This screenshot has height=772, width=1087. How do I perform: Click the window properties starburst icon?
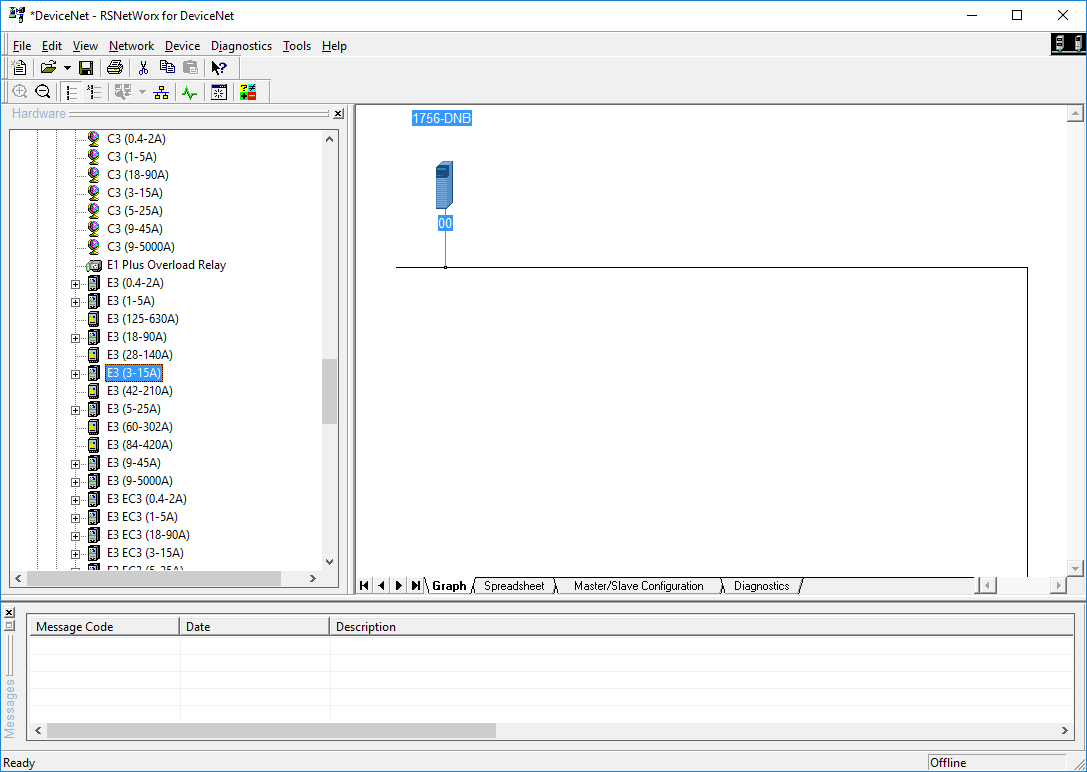[219, 91]
